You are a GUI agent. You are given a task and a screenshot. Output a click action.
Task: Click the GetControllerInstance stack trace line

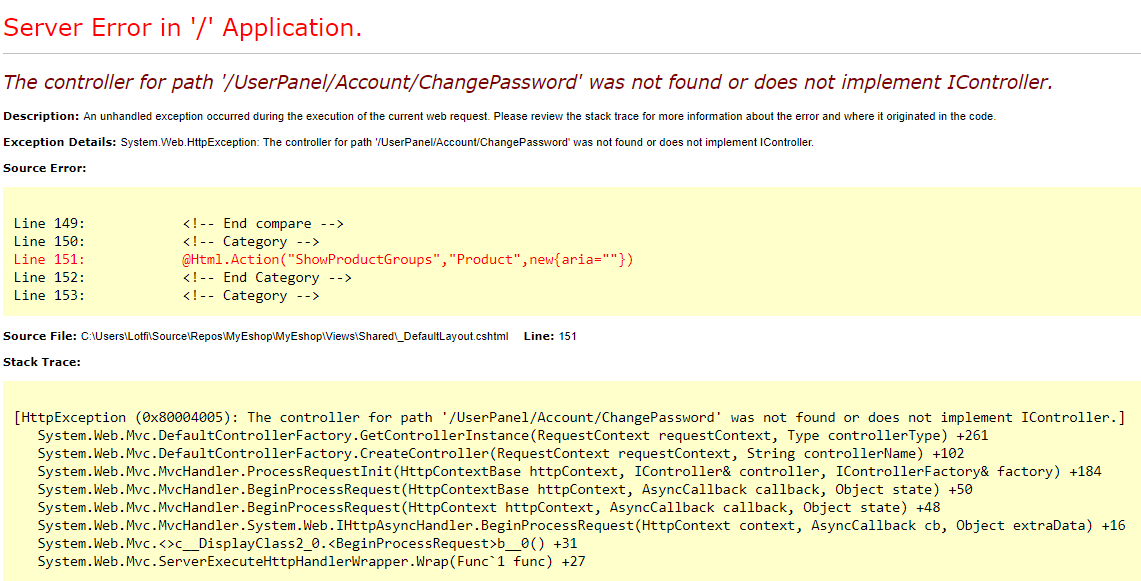pos(512,435)
